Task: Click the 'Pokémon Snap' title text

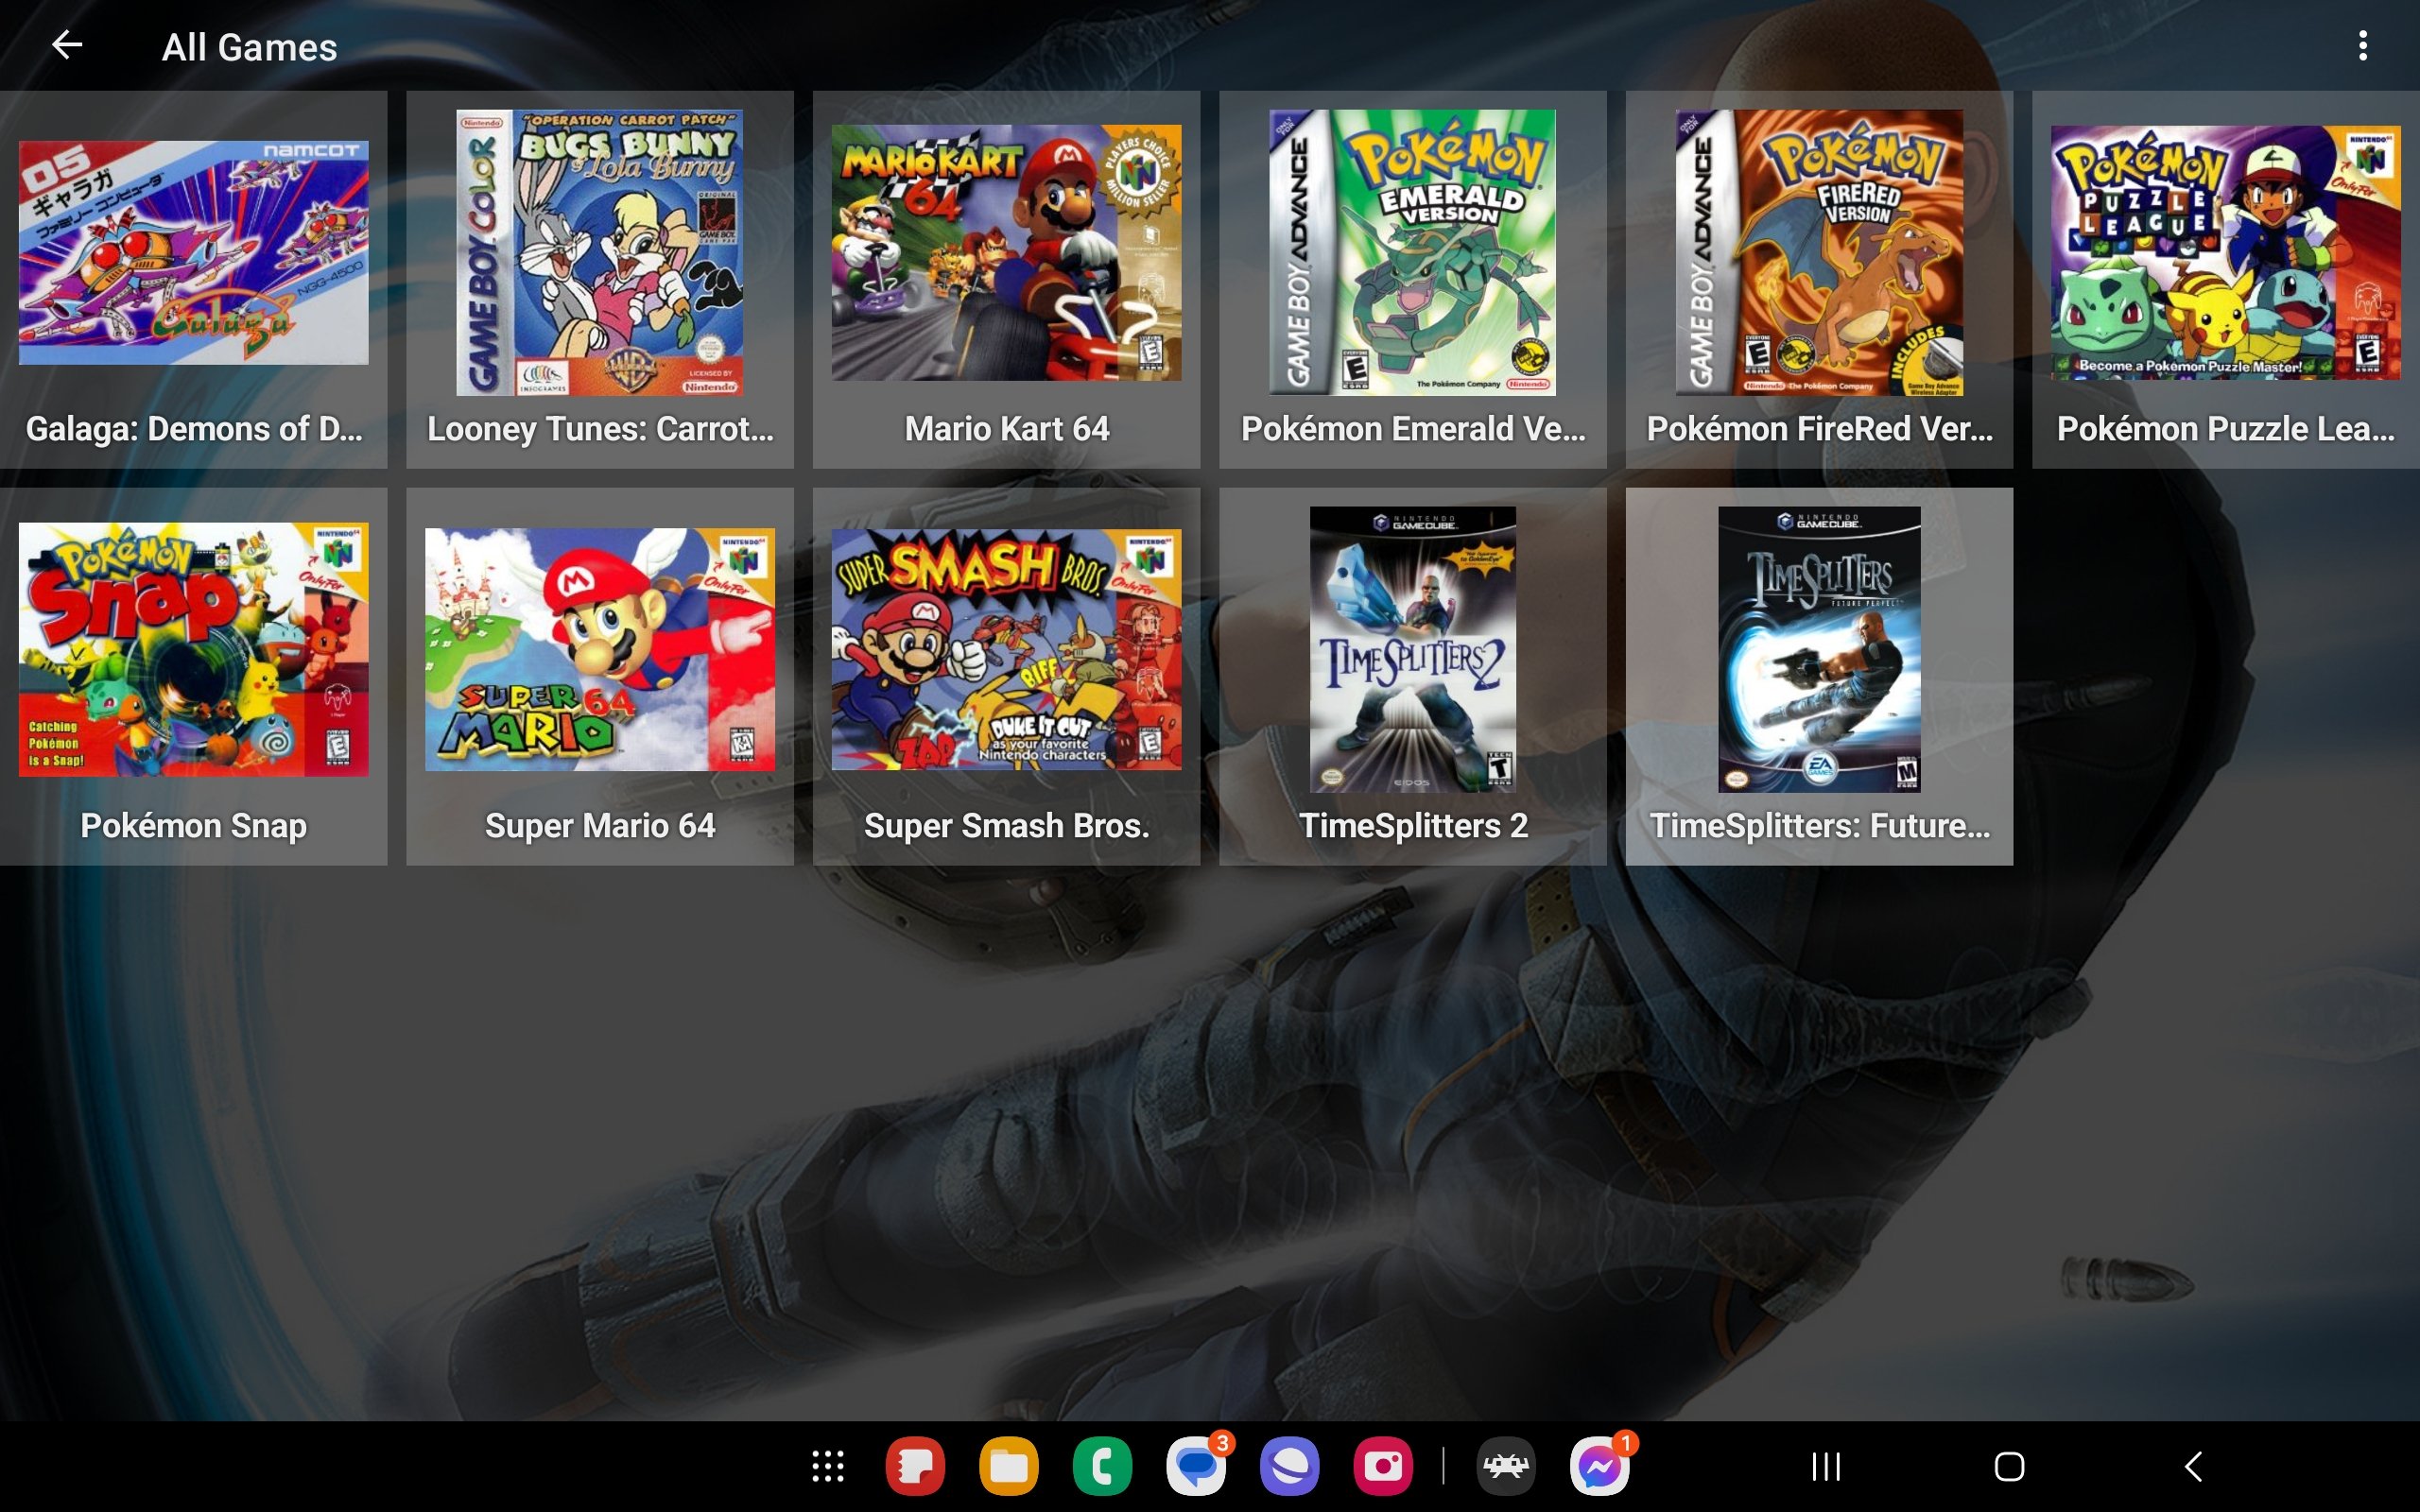Action: (x=194, y=826)
